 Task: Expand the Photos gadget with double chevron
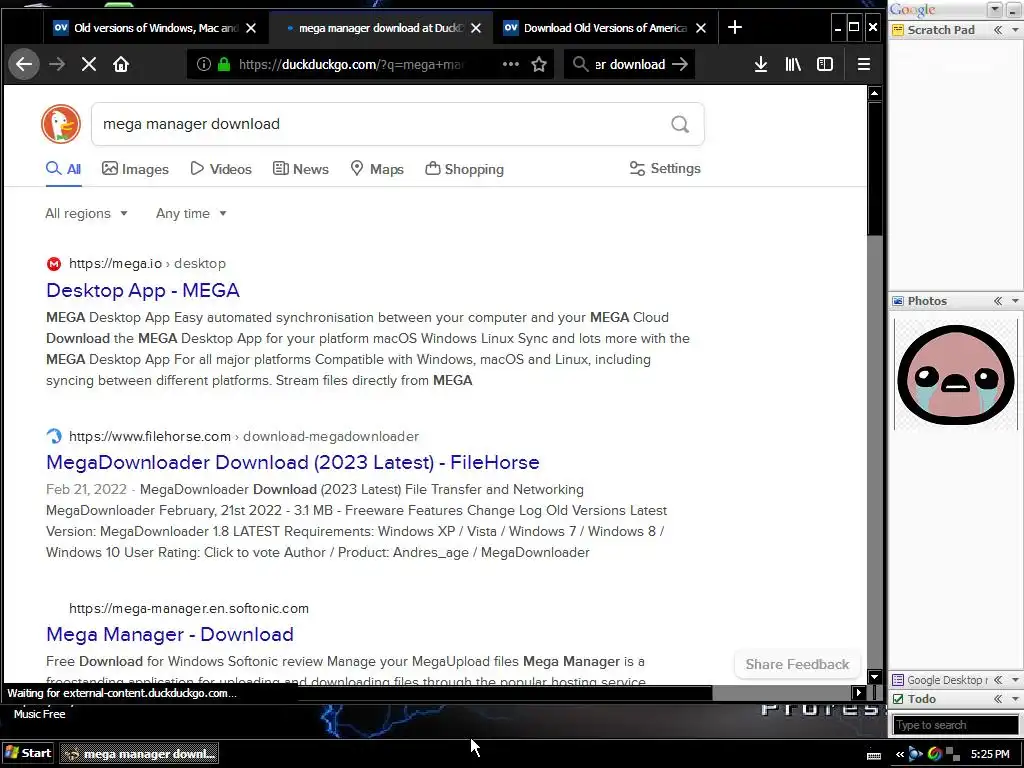[998, 301]
